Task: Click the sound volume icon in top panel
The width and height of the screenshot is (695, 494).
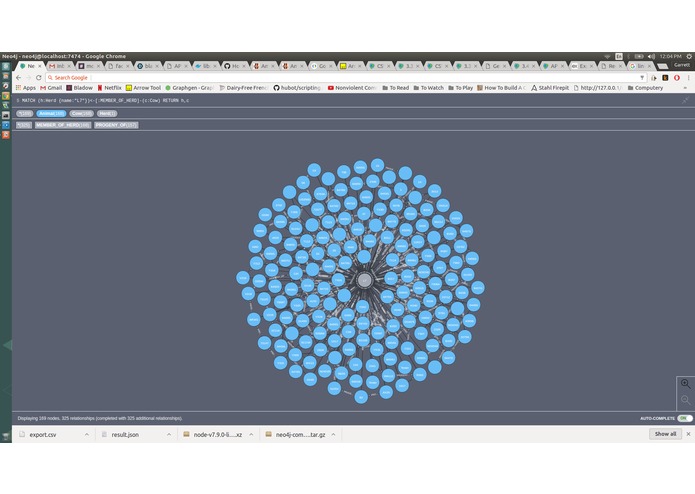Action: (x=651, y=56)
